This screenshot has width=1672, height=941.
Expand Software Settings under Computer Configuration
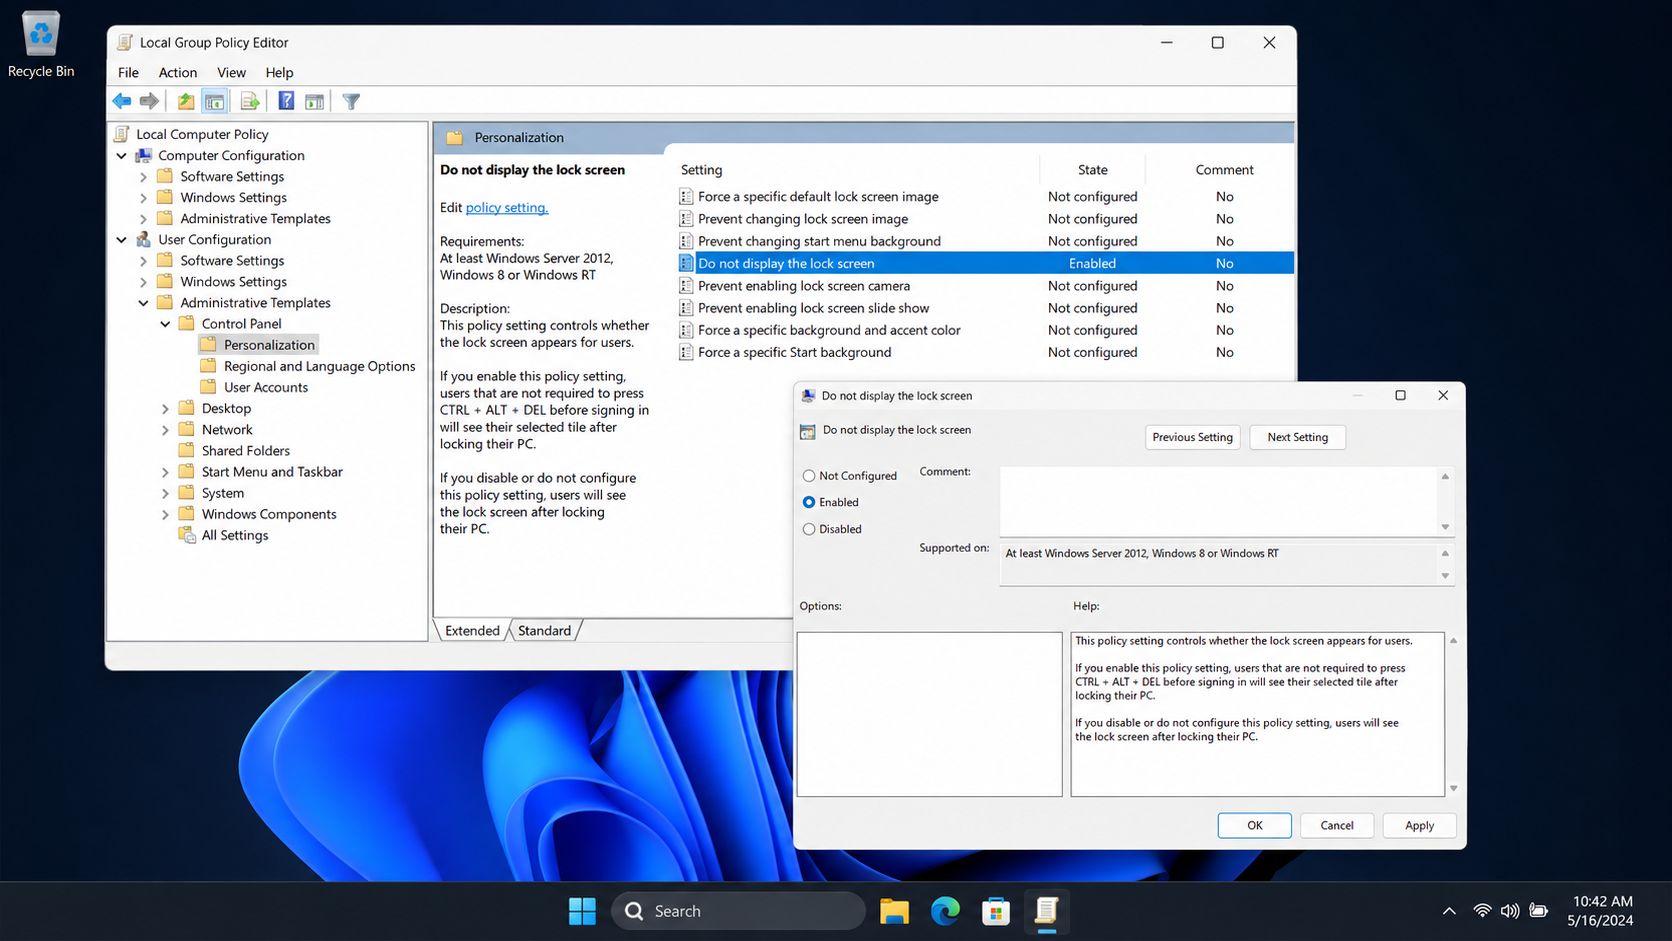143,177
